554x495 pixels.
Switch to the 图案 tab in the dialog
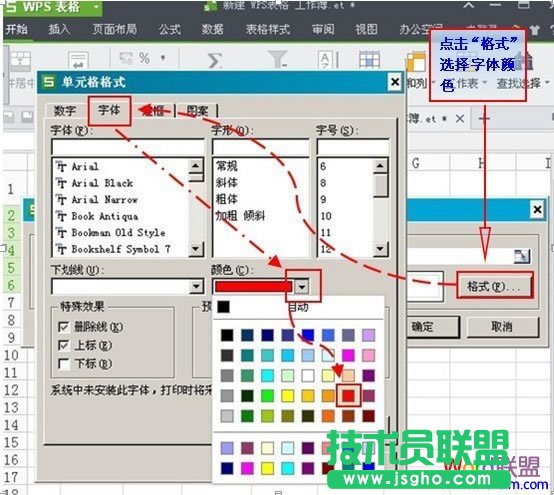point(197,111)
